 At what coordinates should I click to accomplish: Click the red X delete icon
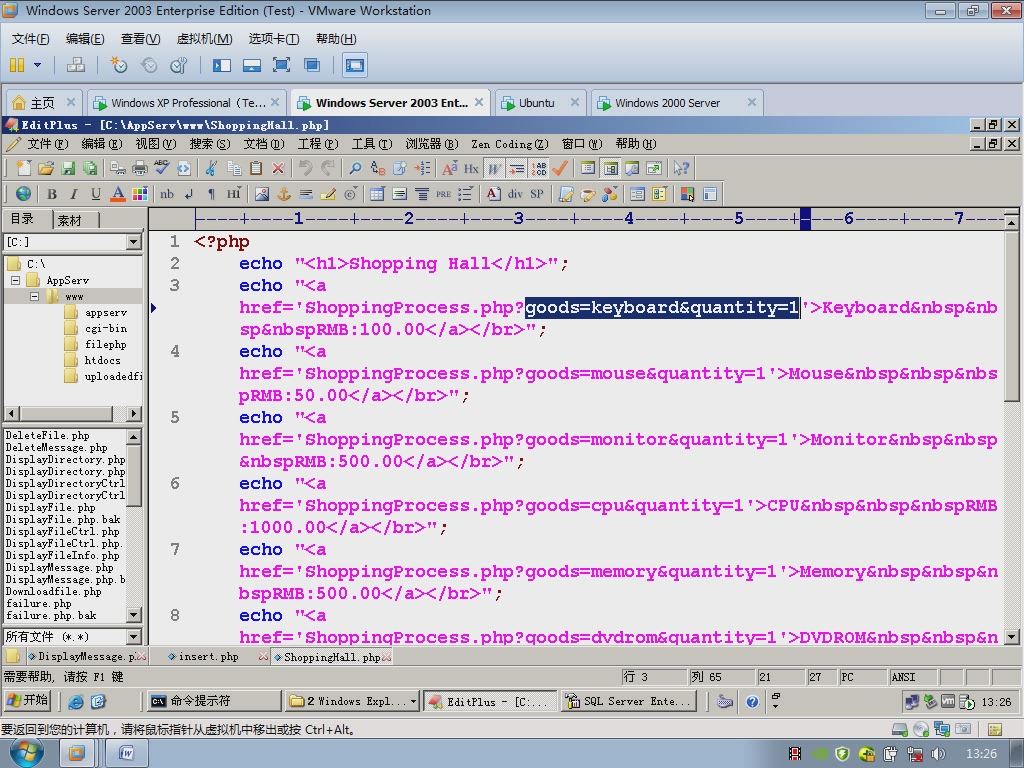278,168
